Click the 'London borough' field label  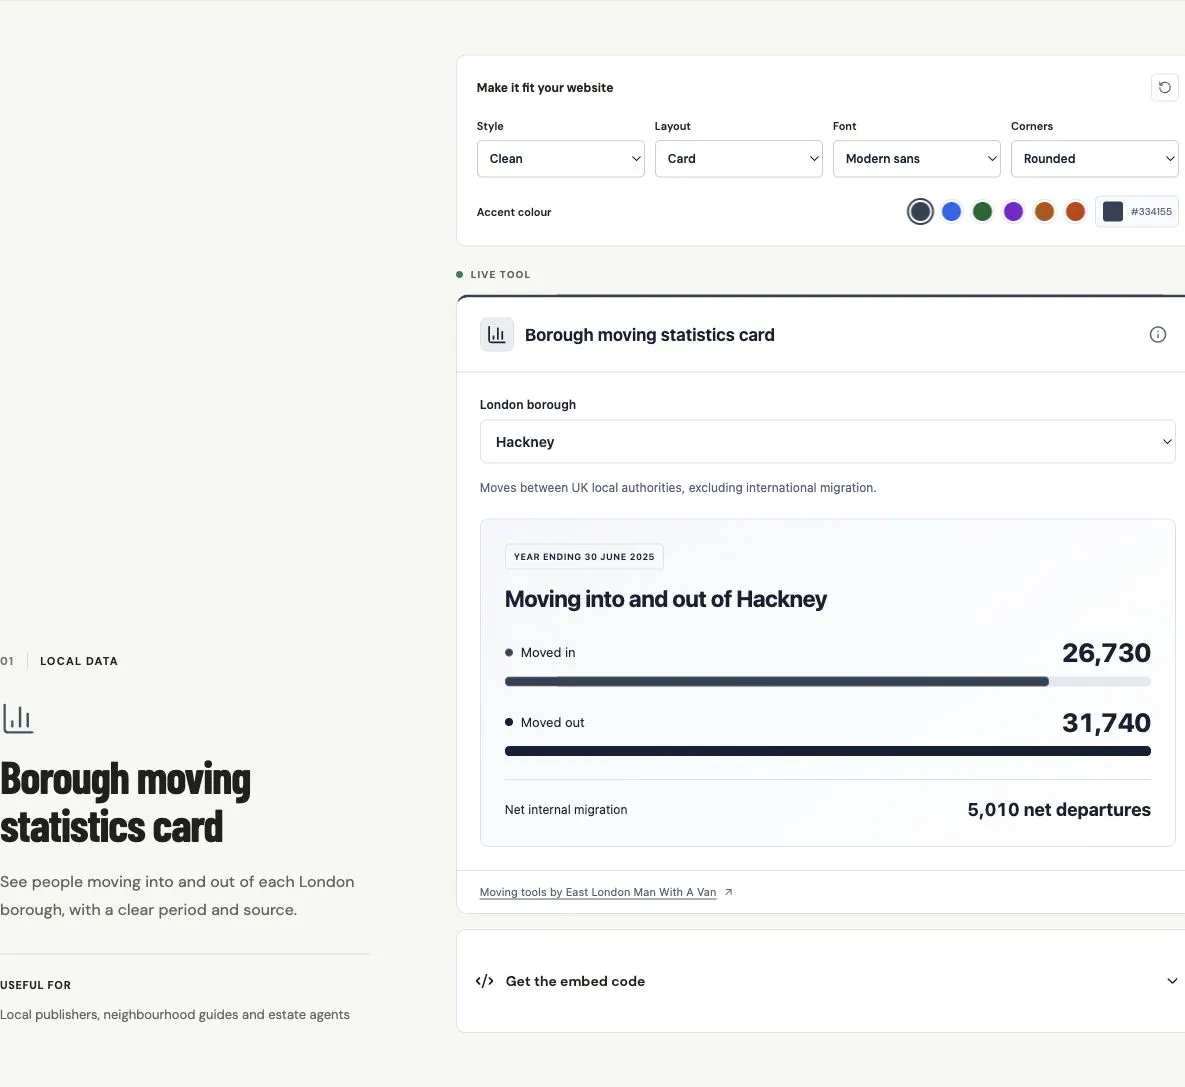click(528, 404)
